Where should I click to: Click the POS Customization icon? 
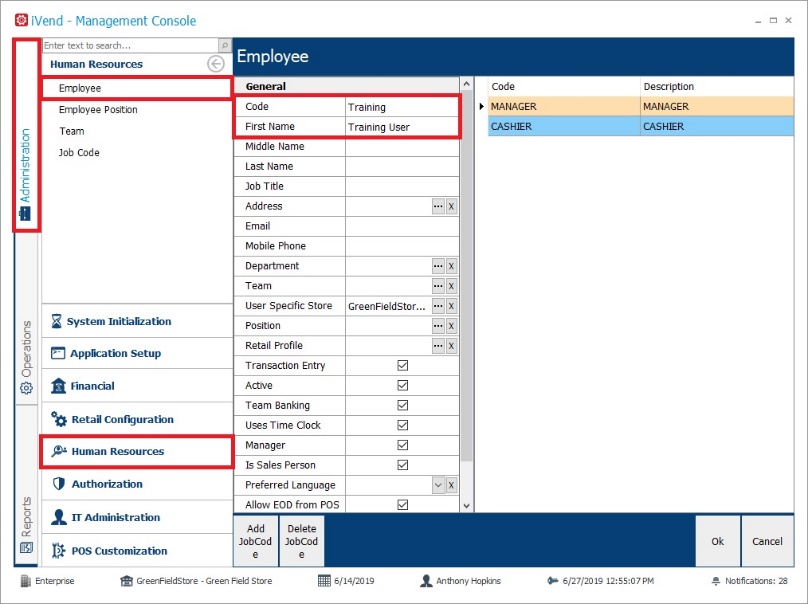(58, 550)
